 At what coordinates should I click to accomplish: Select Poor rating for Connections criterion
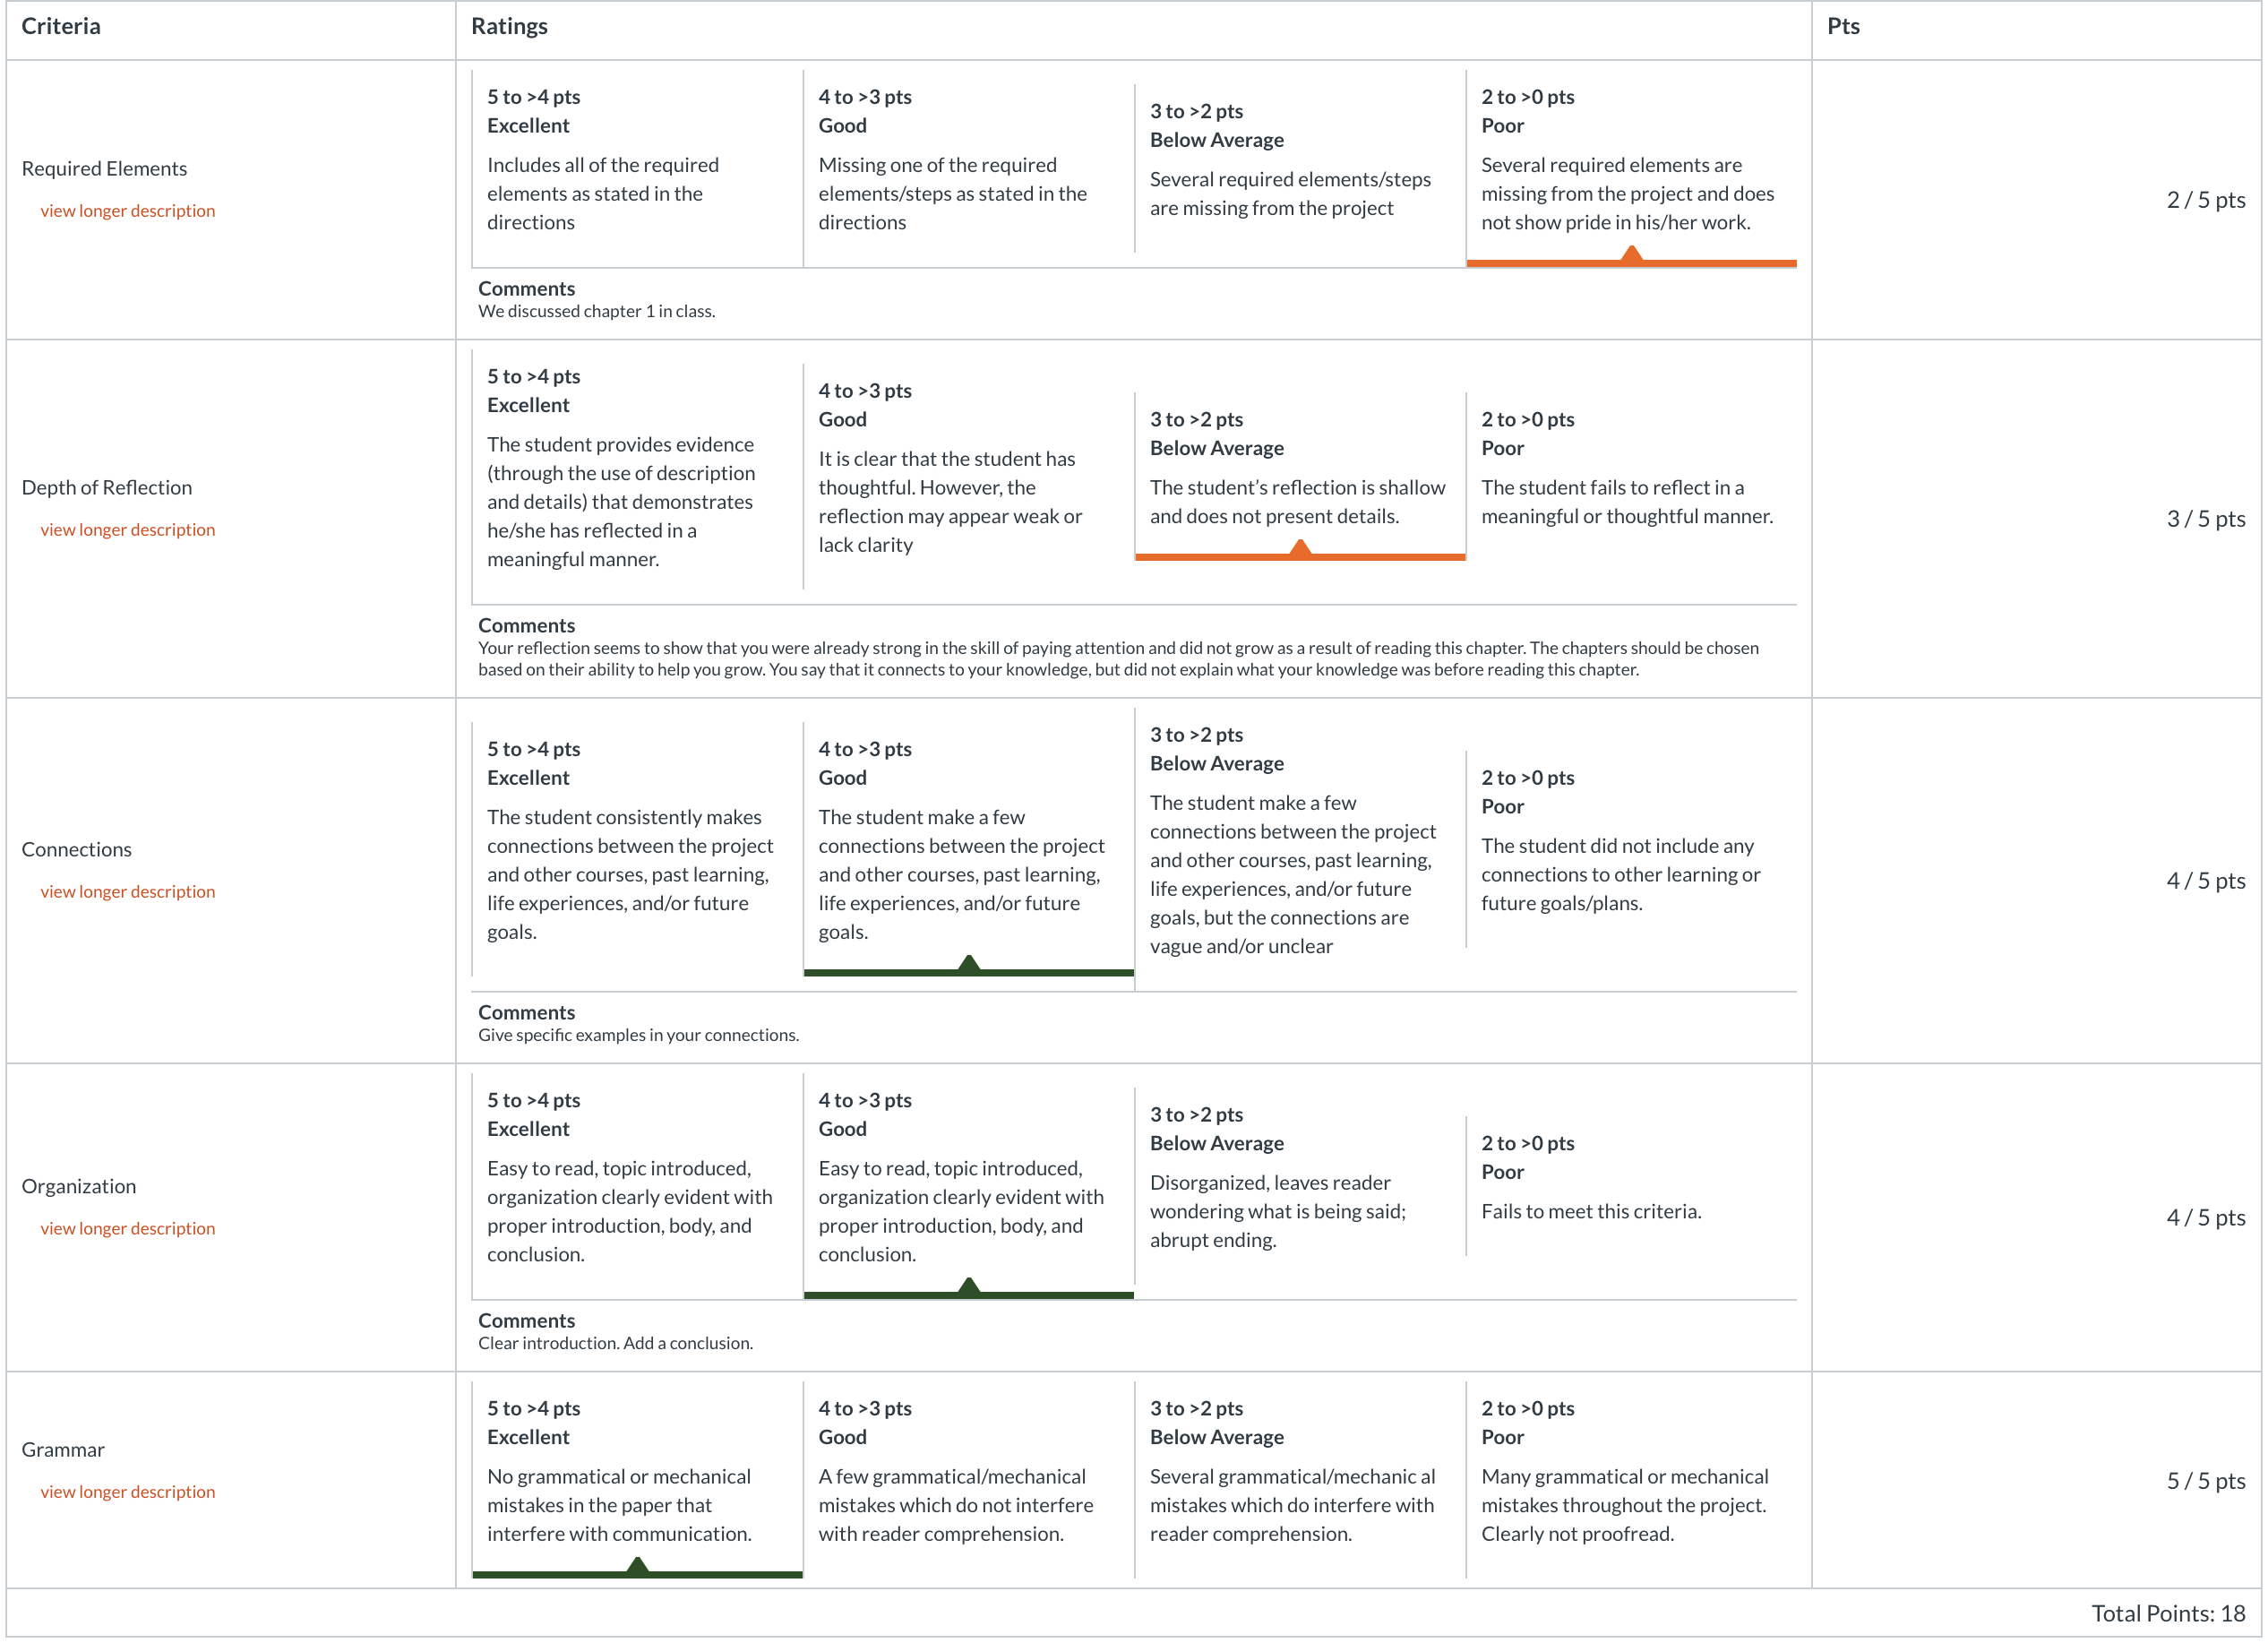1632,849
